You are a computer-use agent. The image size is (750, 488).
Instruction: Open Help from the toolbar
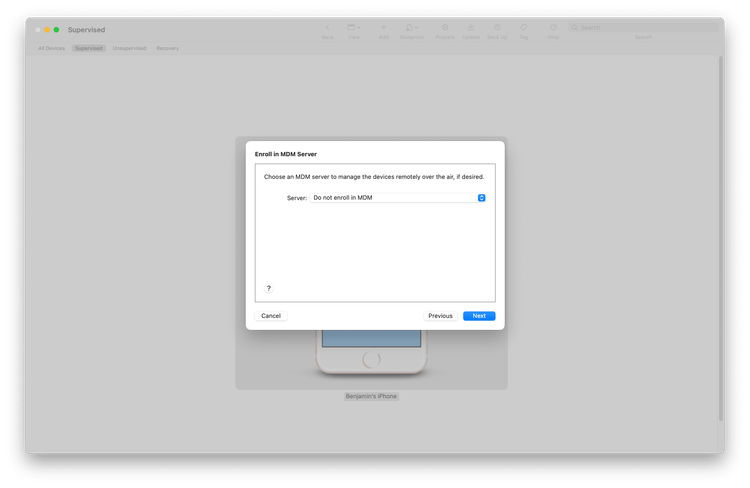[x=553, y=28]
